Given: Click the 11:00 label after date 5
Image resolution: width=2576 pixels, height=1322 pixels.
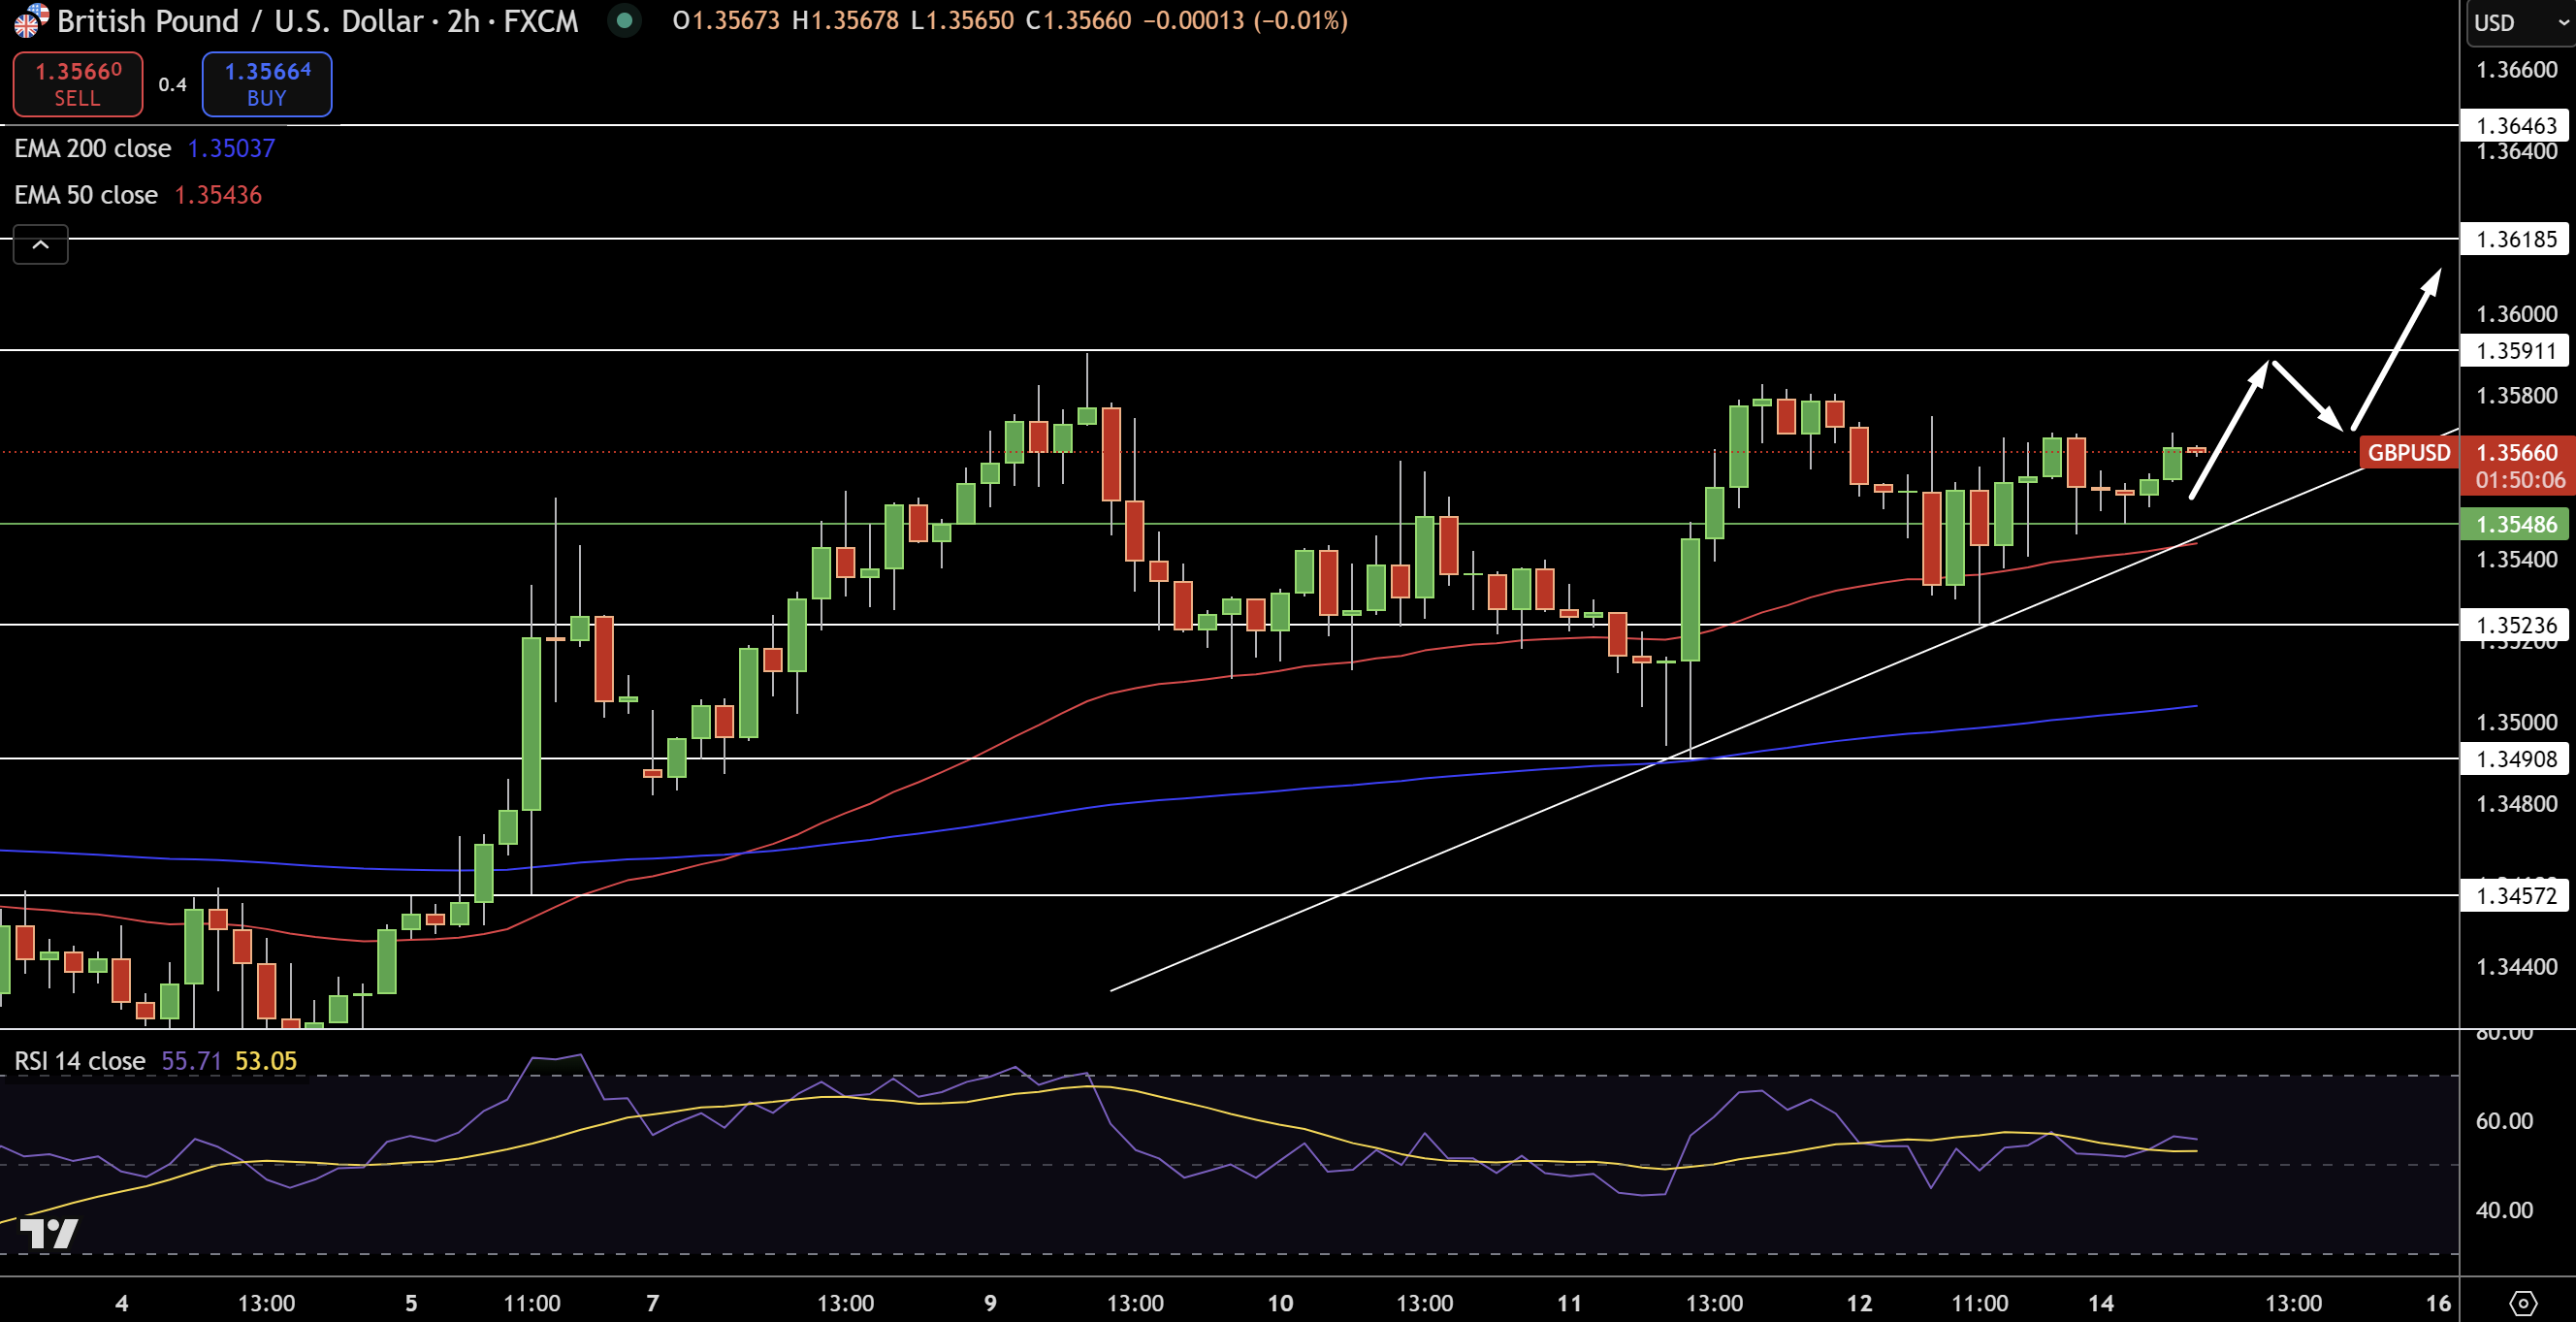Looking at the screenshot, I should point(532,1303).
